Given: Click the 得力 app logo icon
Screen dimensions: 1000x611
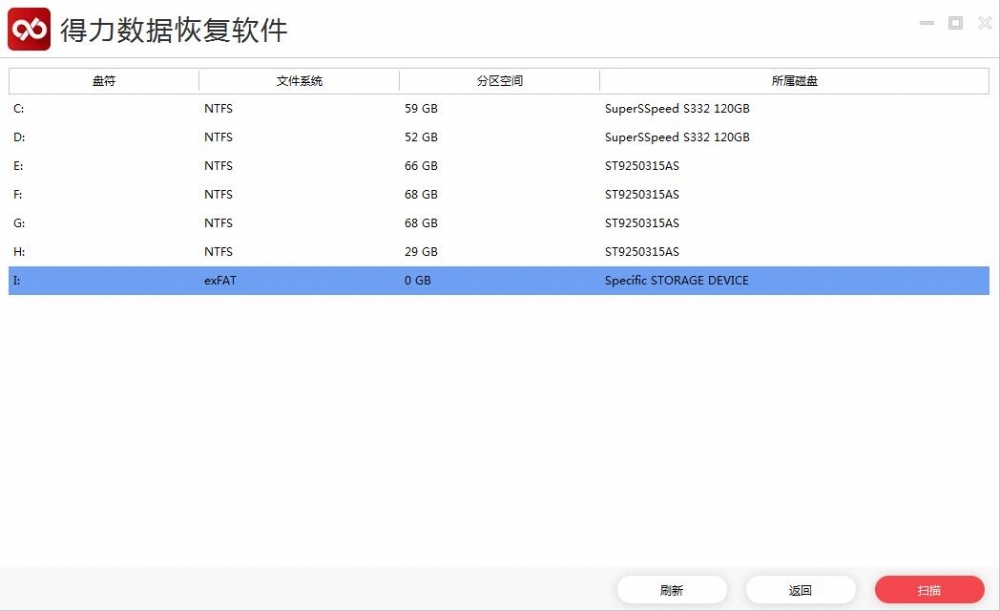Looking at the screenshot, I should coord(30,29).
